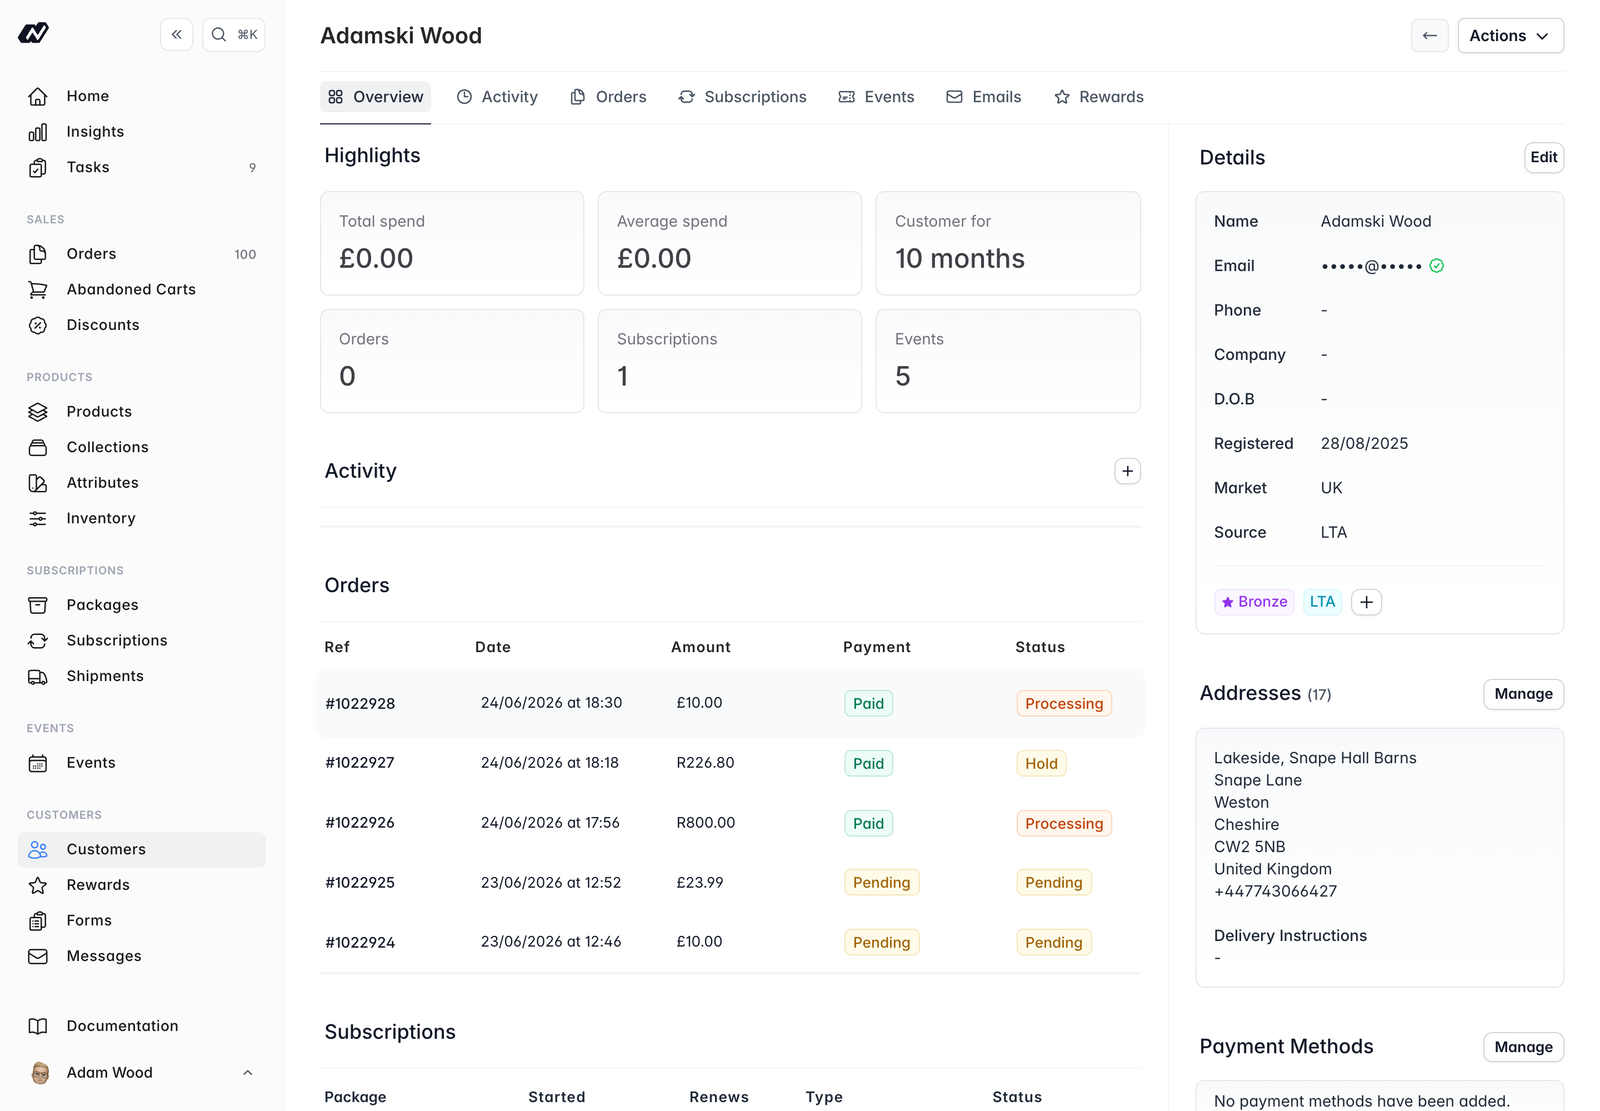Click the CW2 5NB postcode line
Image resolution: width=1600 pixels, height=1111 pixels.
(x=1250, y=847)
